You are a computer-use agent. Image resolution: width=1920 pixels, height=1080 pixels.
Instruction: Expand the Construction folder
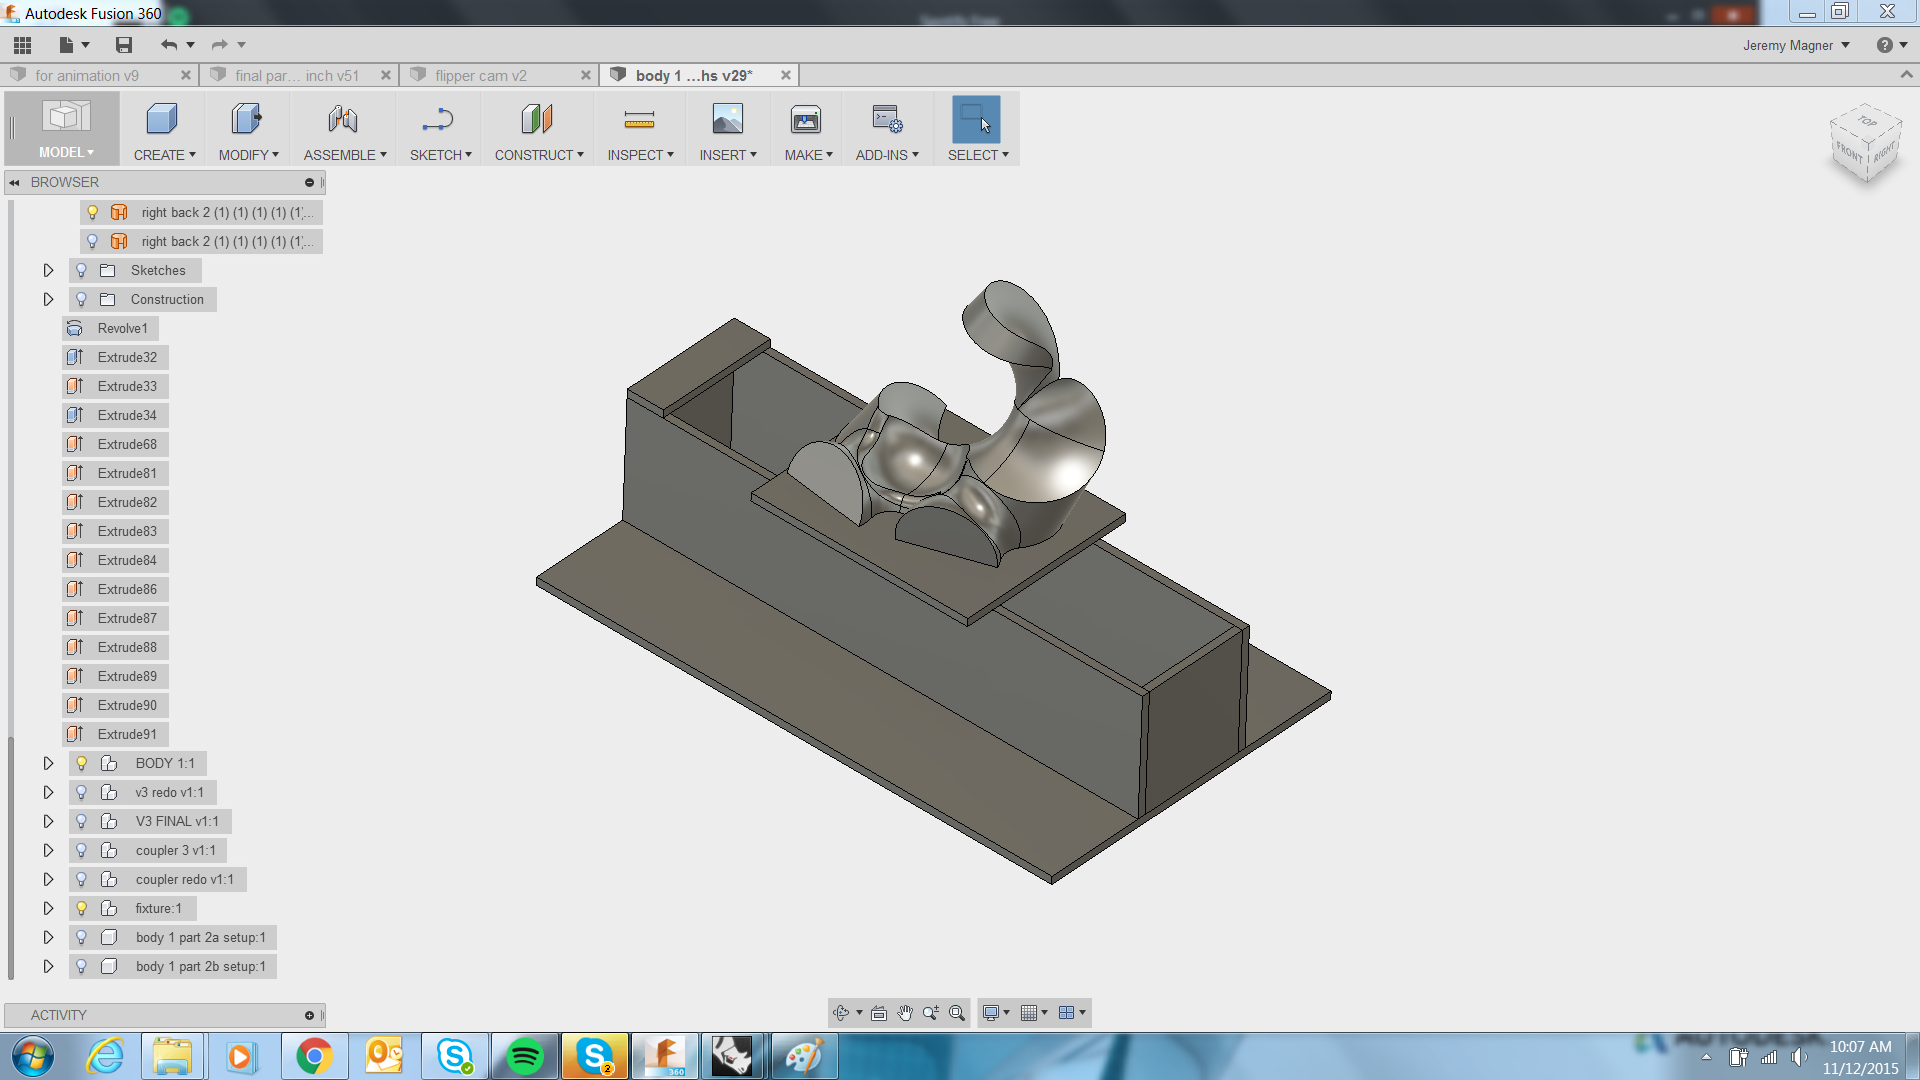48,299
